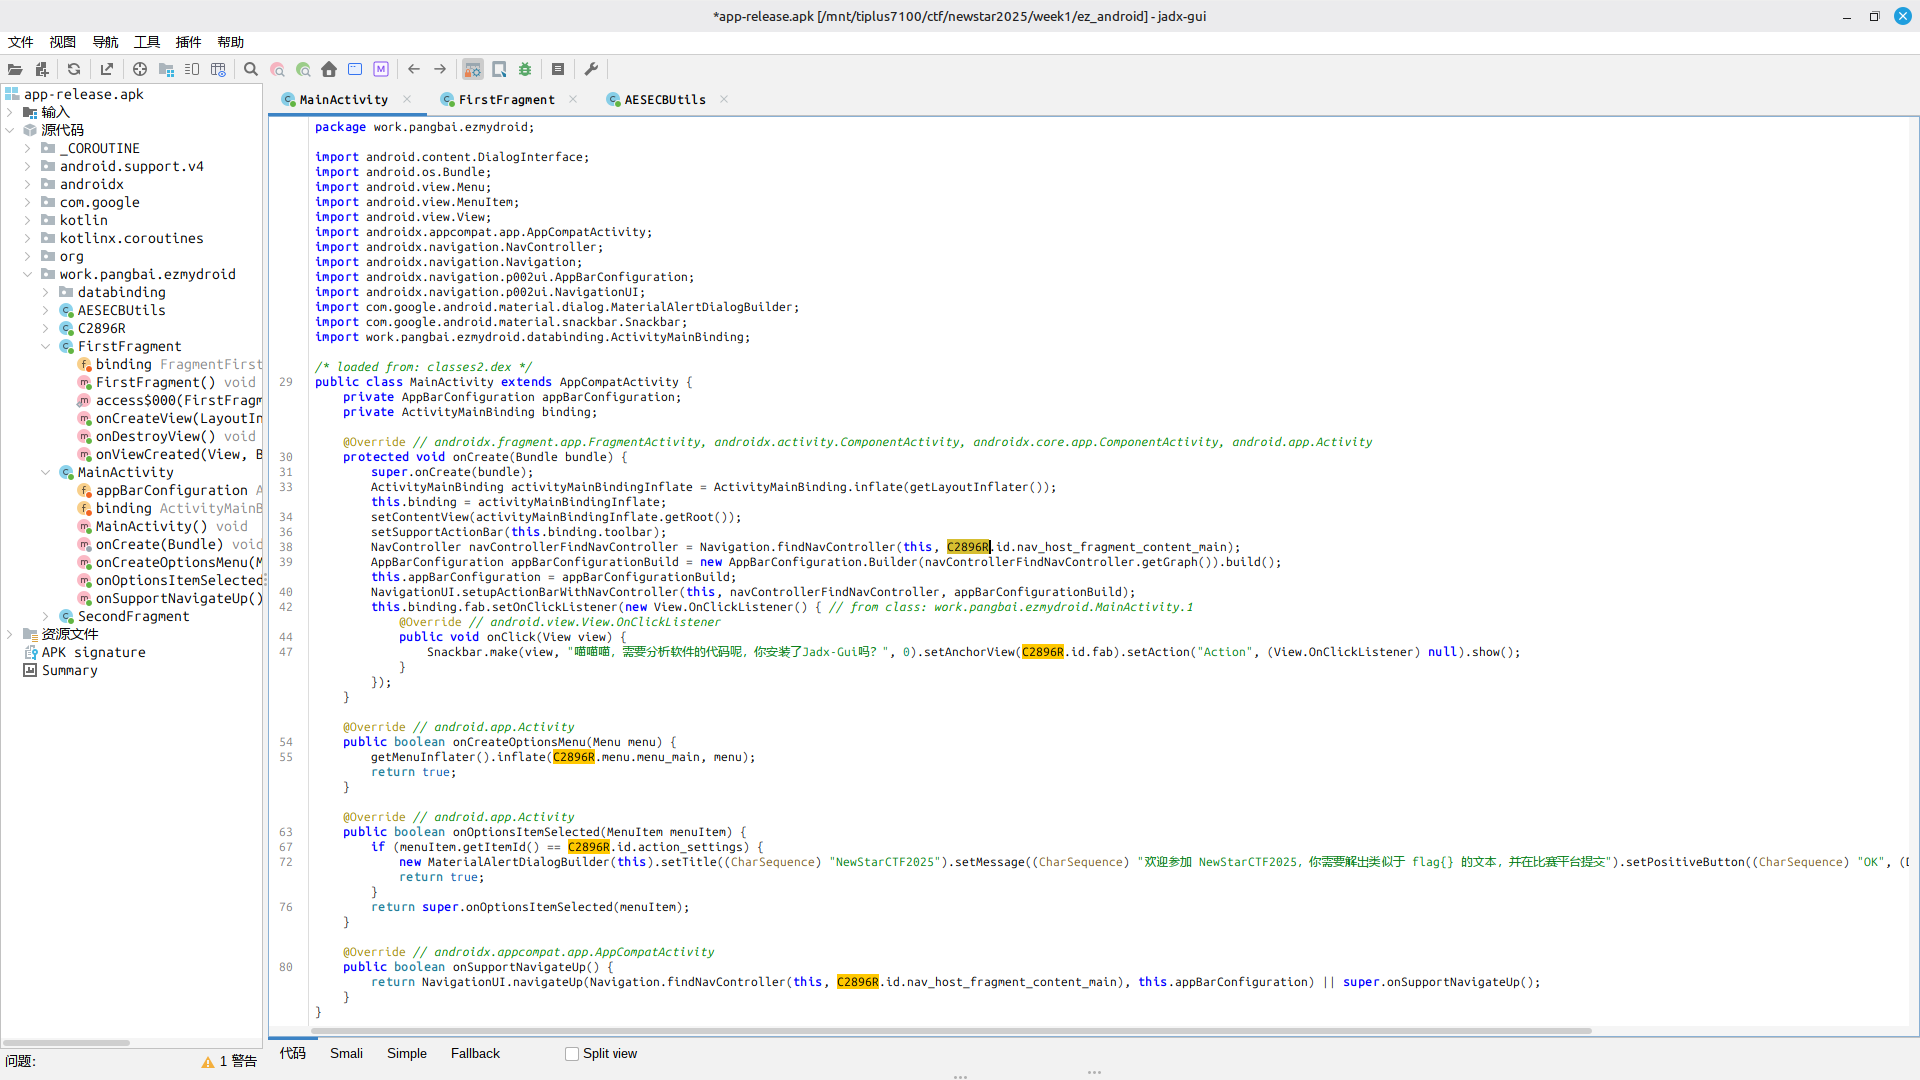Viewport: 1920px width, 1080px height.
Task: Click the horizontal scrollbar under code
Action: coord(950,1030)
